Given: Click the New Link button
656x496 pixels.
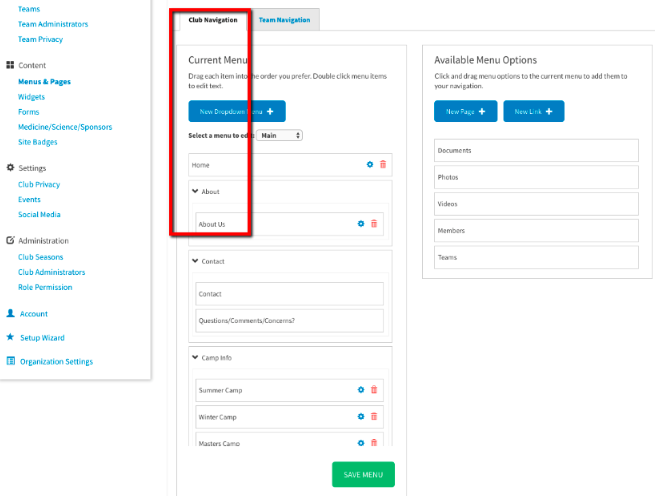Looking at the screenshot, I should tap(534, 112).
